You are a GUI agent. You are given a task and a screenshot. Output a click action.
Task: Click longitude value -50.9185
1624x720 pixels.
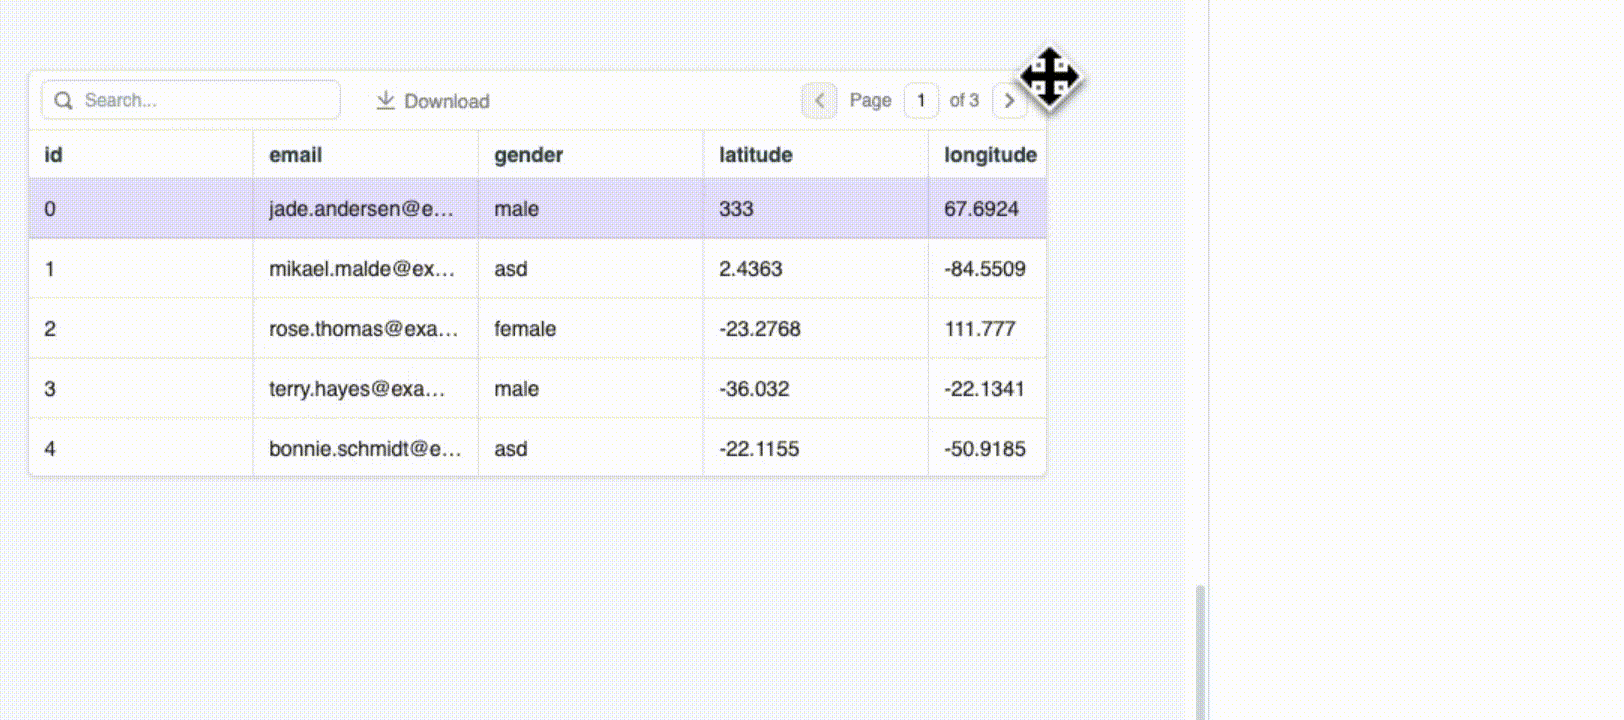[984, 449]
